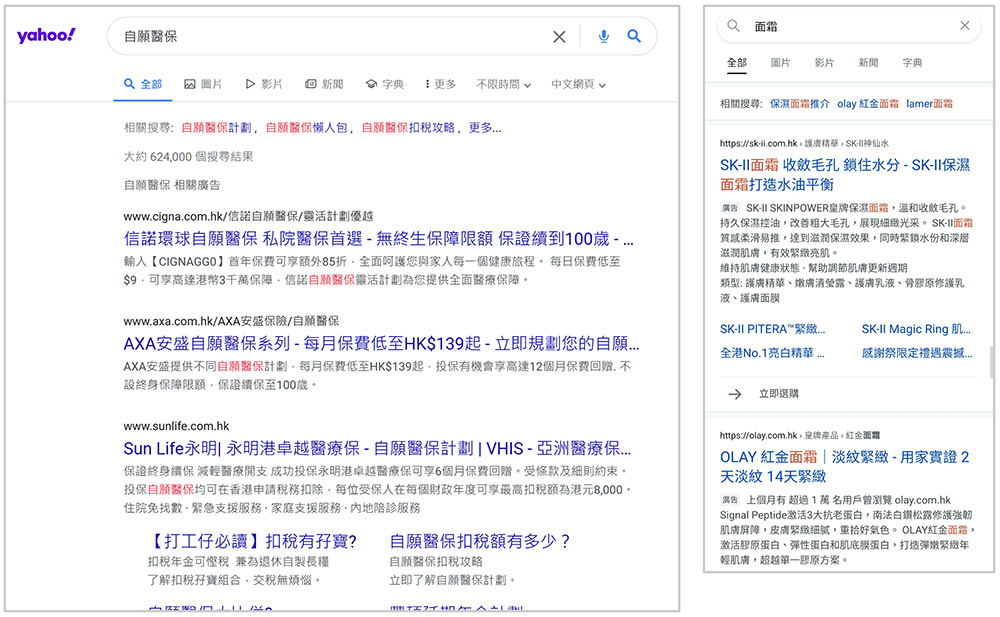The width and height of the screenshot is (1000, 617).
Task: Click the 立即選購 shop-now link
Action: point(779,394)
